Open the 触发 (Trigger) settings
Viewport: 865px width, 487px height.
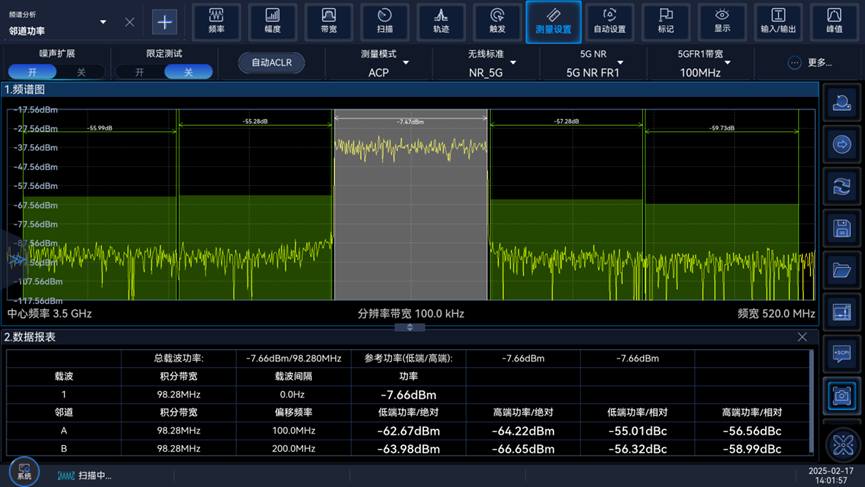point(497,21)
